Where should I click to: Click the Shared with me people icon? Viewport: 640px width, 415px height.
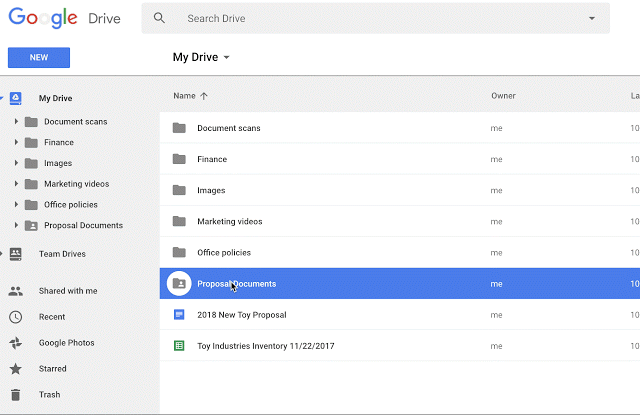coord(15,291)
